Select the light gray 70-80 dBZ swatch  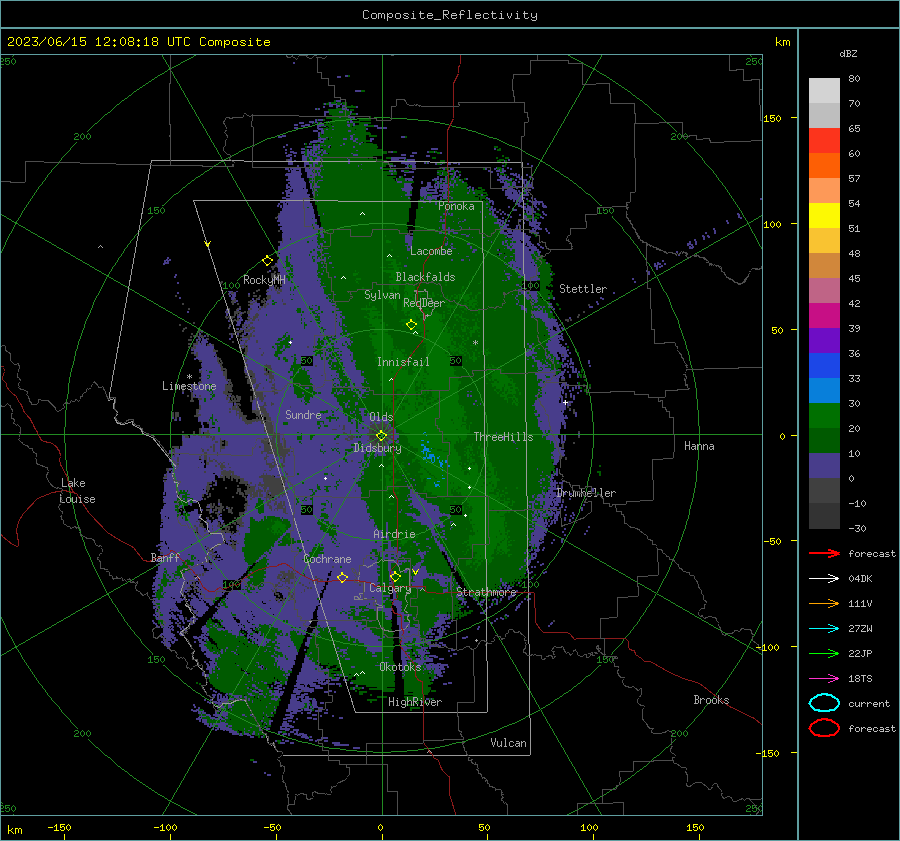(x=824, y=91)
